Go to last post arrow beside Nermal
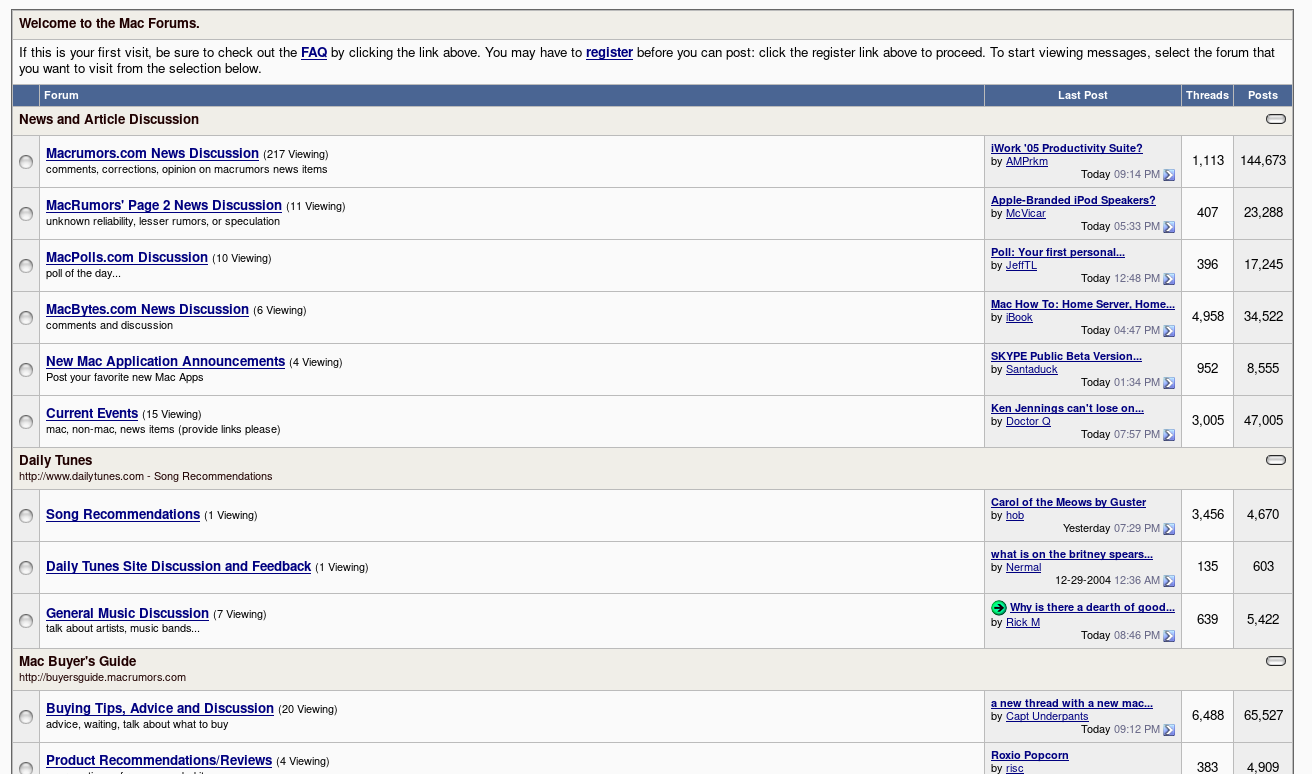This screenshot has height=774, width=1312. [1169, 581]
